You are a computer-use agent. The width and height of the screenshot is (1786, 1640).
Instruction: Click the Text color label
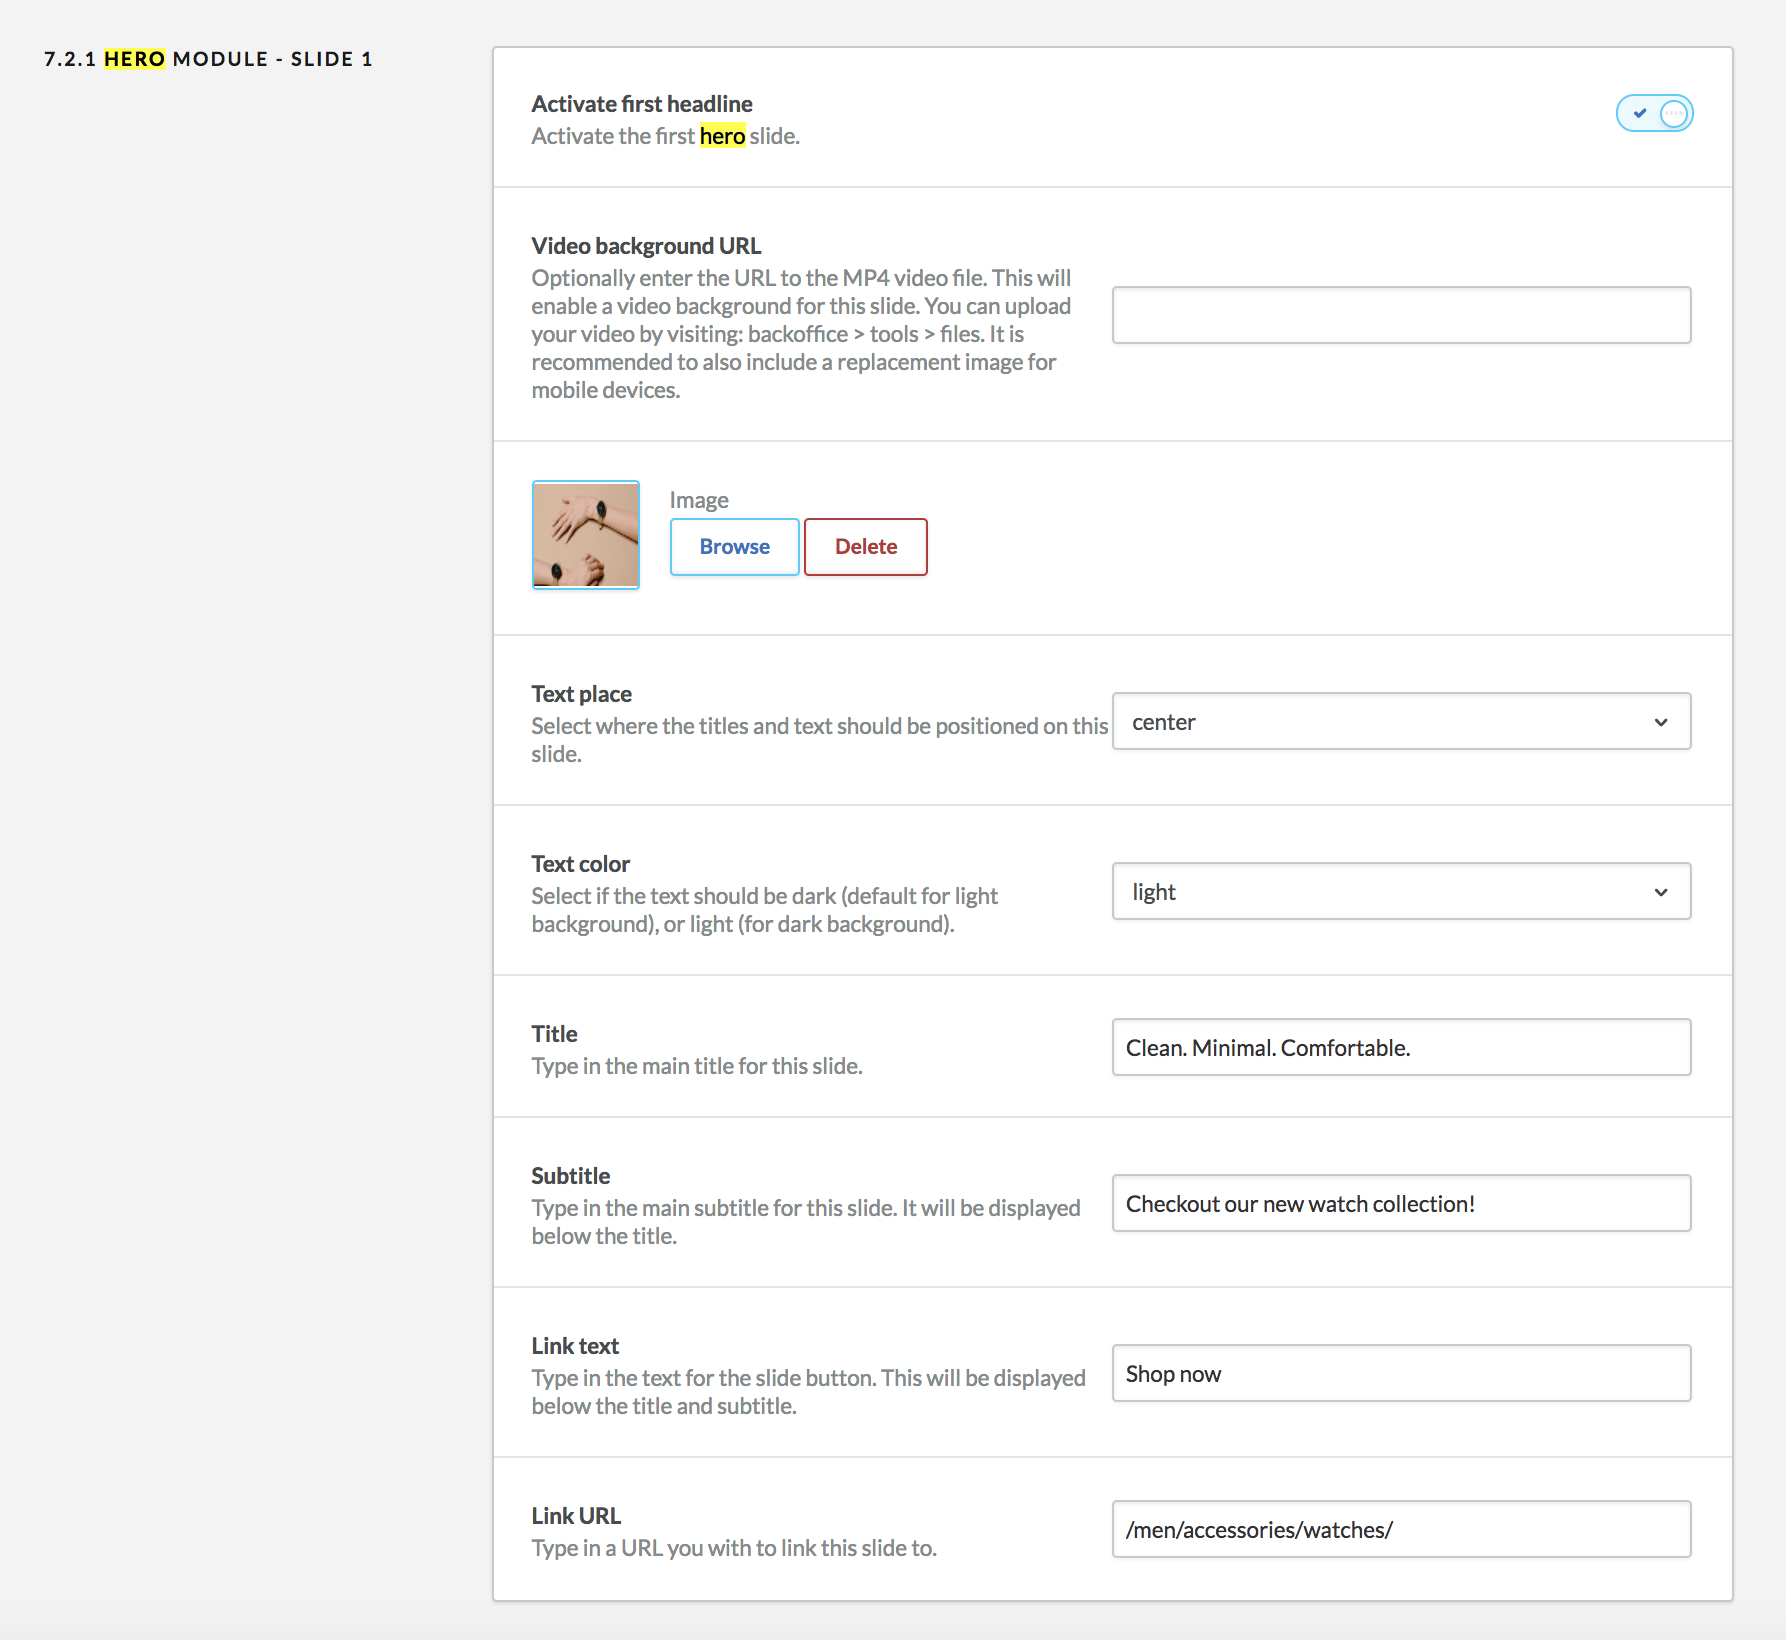[x=580, y=864]
